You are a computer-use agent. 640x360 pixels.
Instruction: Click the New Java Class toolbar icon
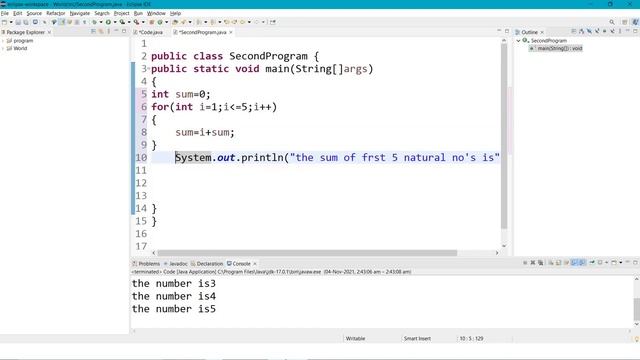[x=160, y=22]
